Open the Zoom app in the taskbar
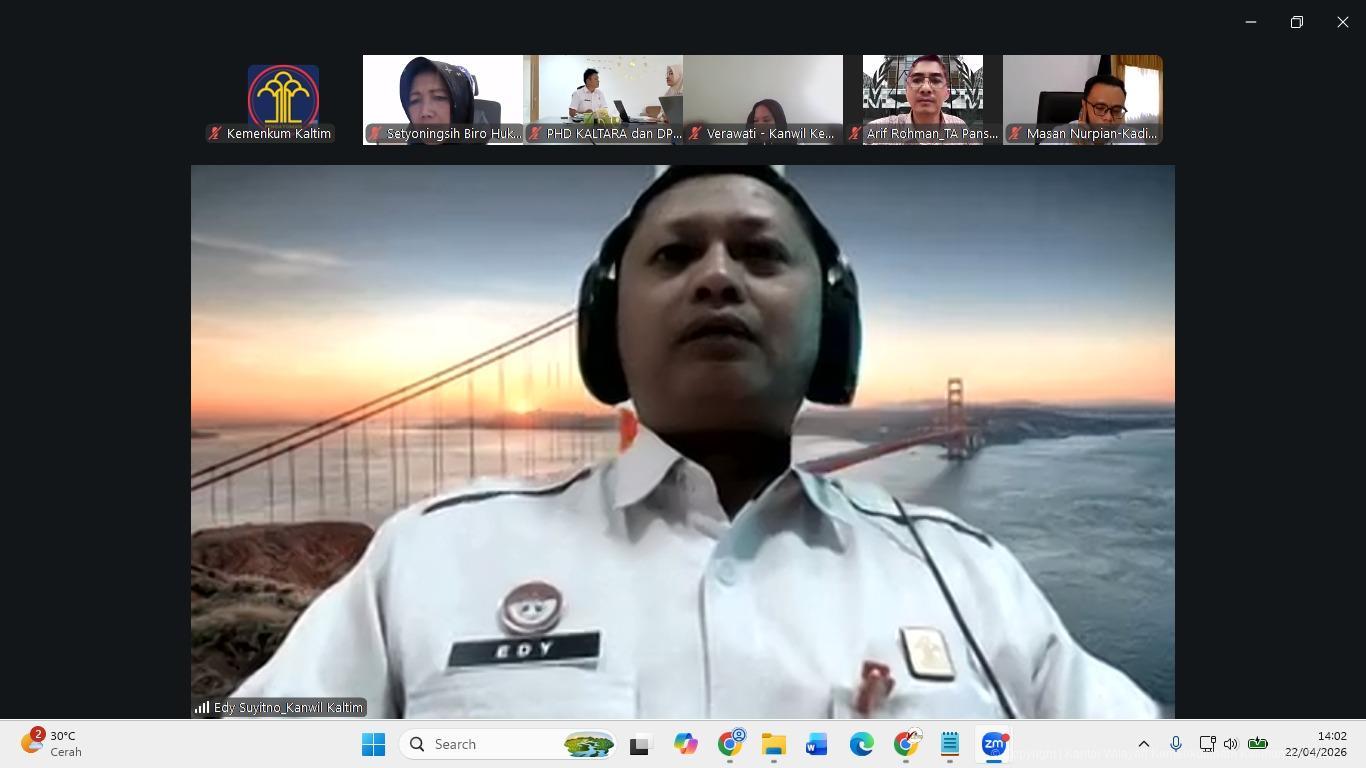This screenshot has height=768, width=1366. pos(993,744)
